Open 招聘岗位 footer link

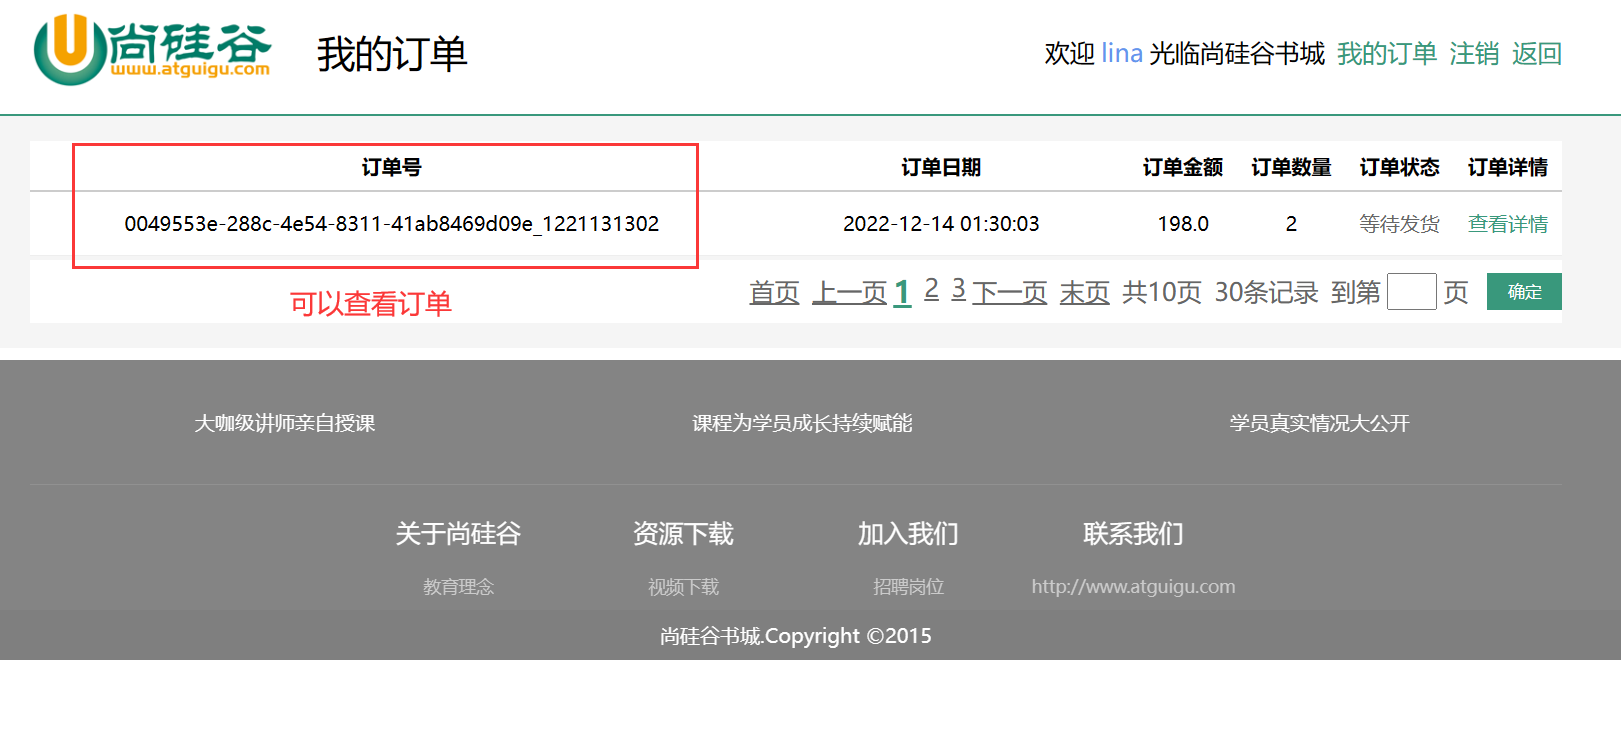tap(908, 587)
